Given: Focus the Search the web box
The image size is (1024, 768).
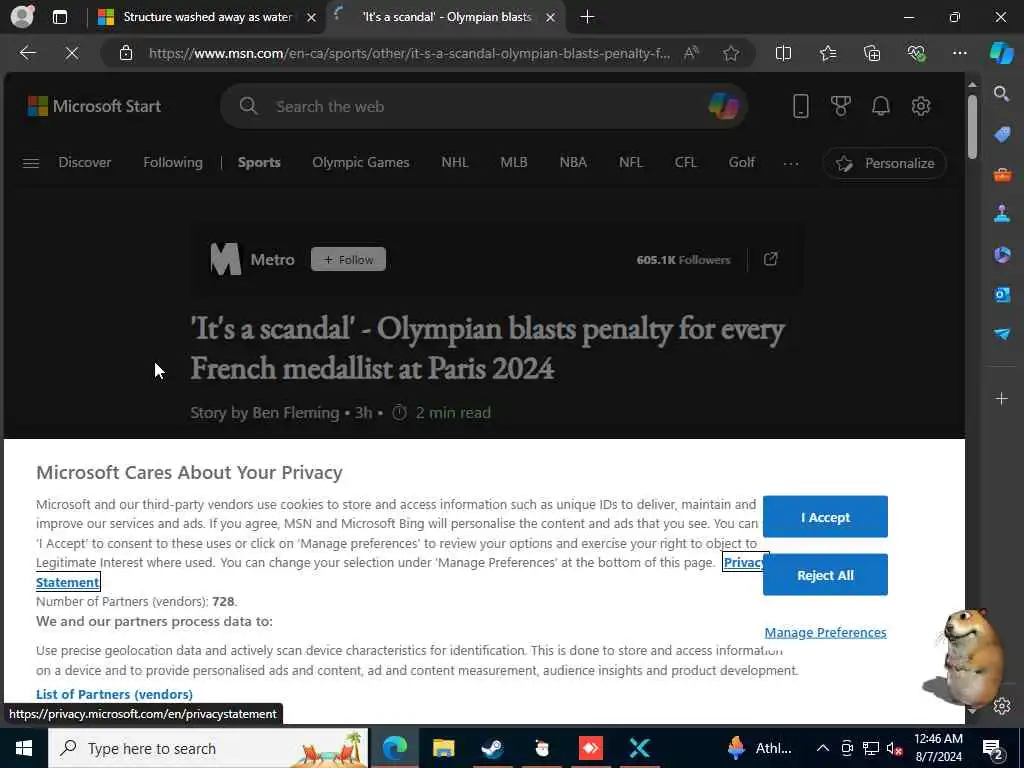Looking at the screenshot, I should coord(483,106).
